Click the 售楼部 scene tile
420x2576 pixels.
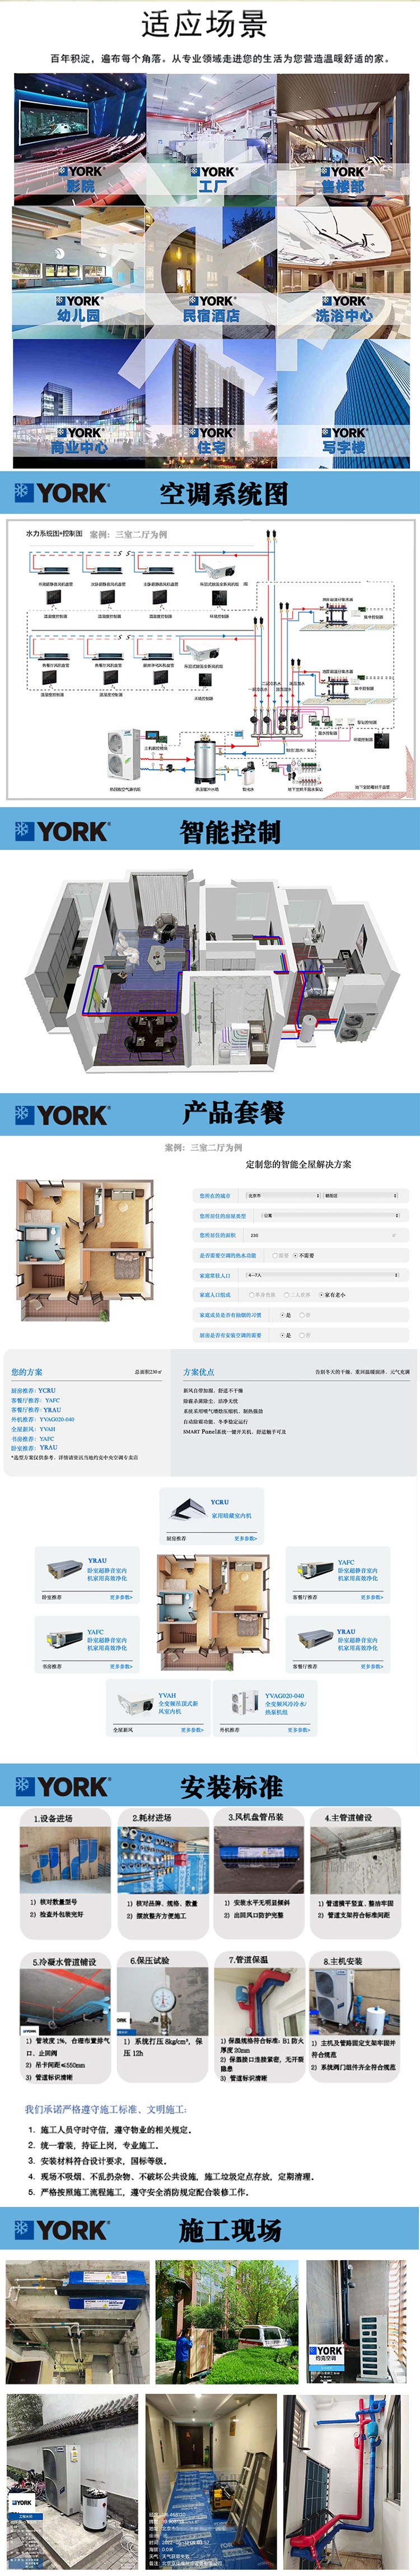pos(343,139)
